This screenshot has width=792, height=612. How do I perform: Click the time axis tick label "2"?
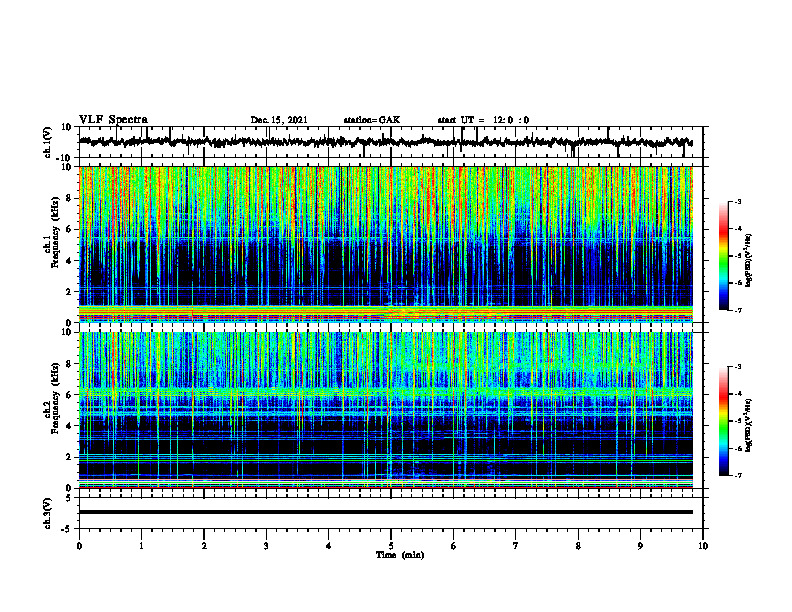coord(204,546)
